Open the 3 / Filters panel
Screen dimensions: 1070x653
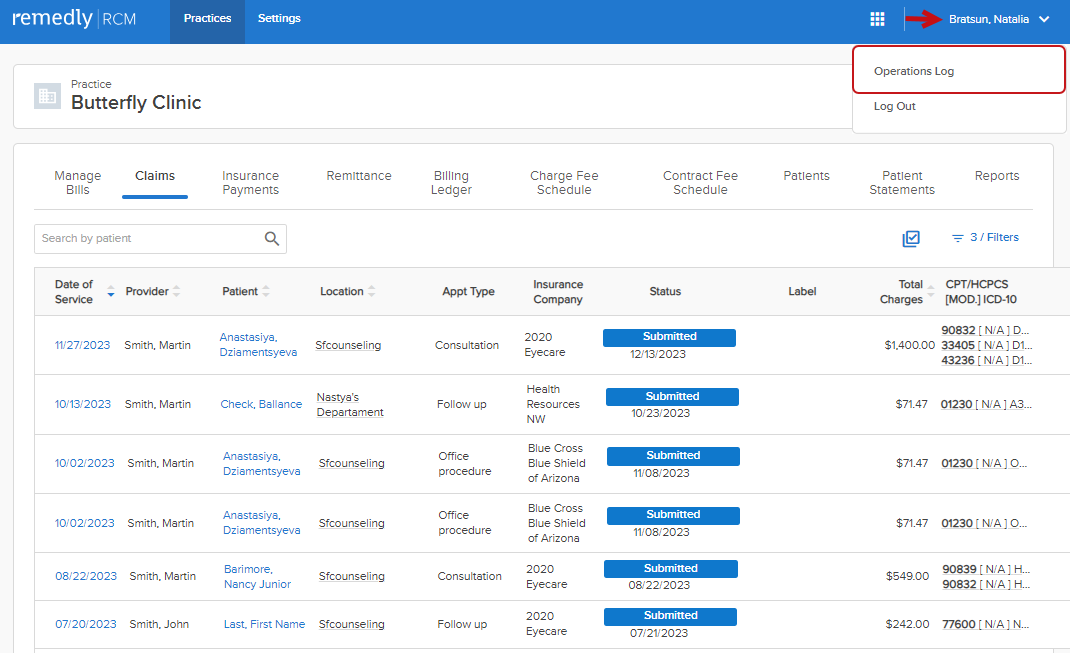point(985,237)
